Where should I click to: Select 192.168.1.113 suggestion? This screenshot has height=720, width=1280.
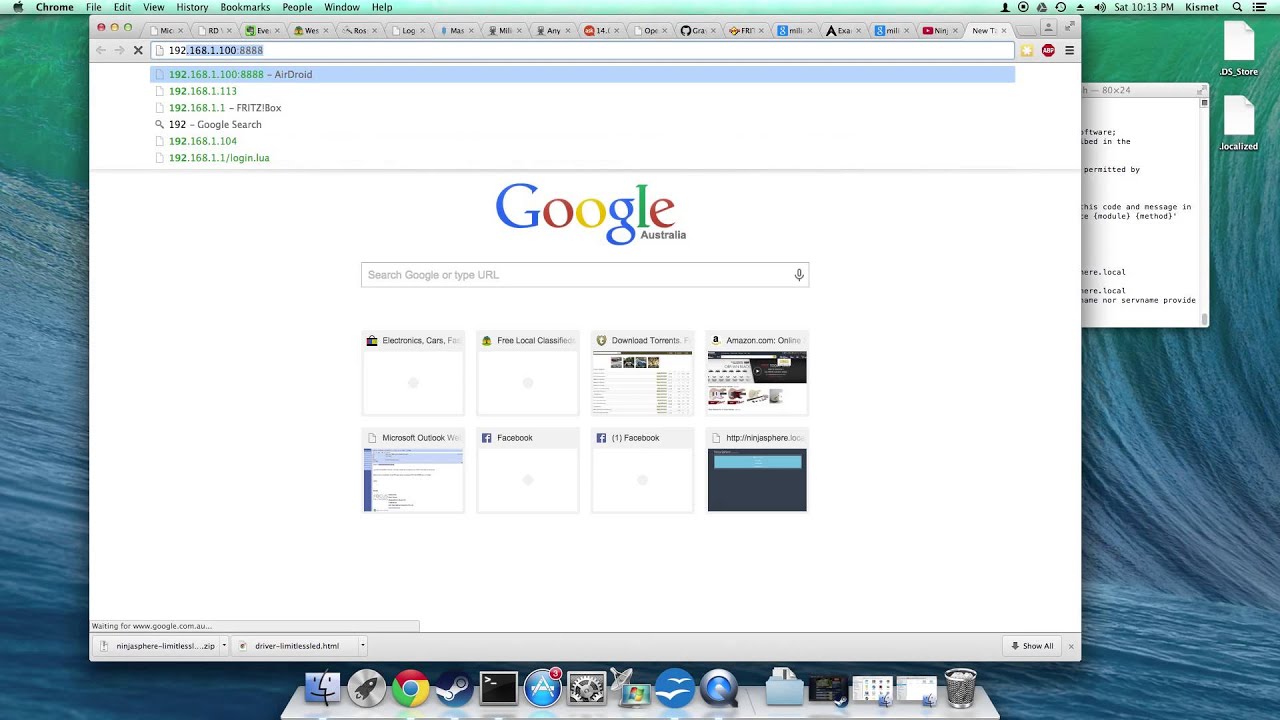[x=582, y=91]
